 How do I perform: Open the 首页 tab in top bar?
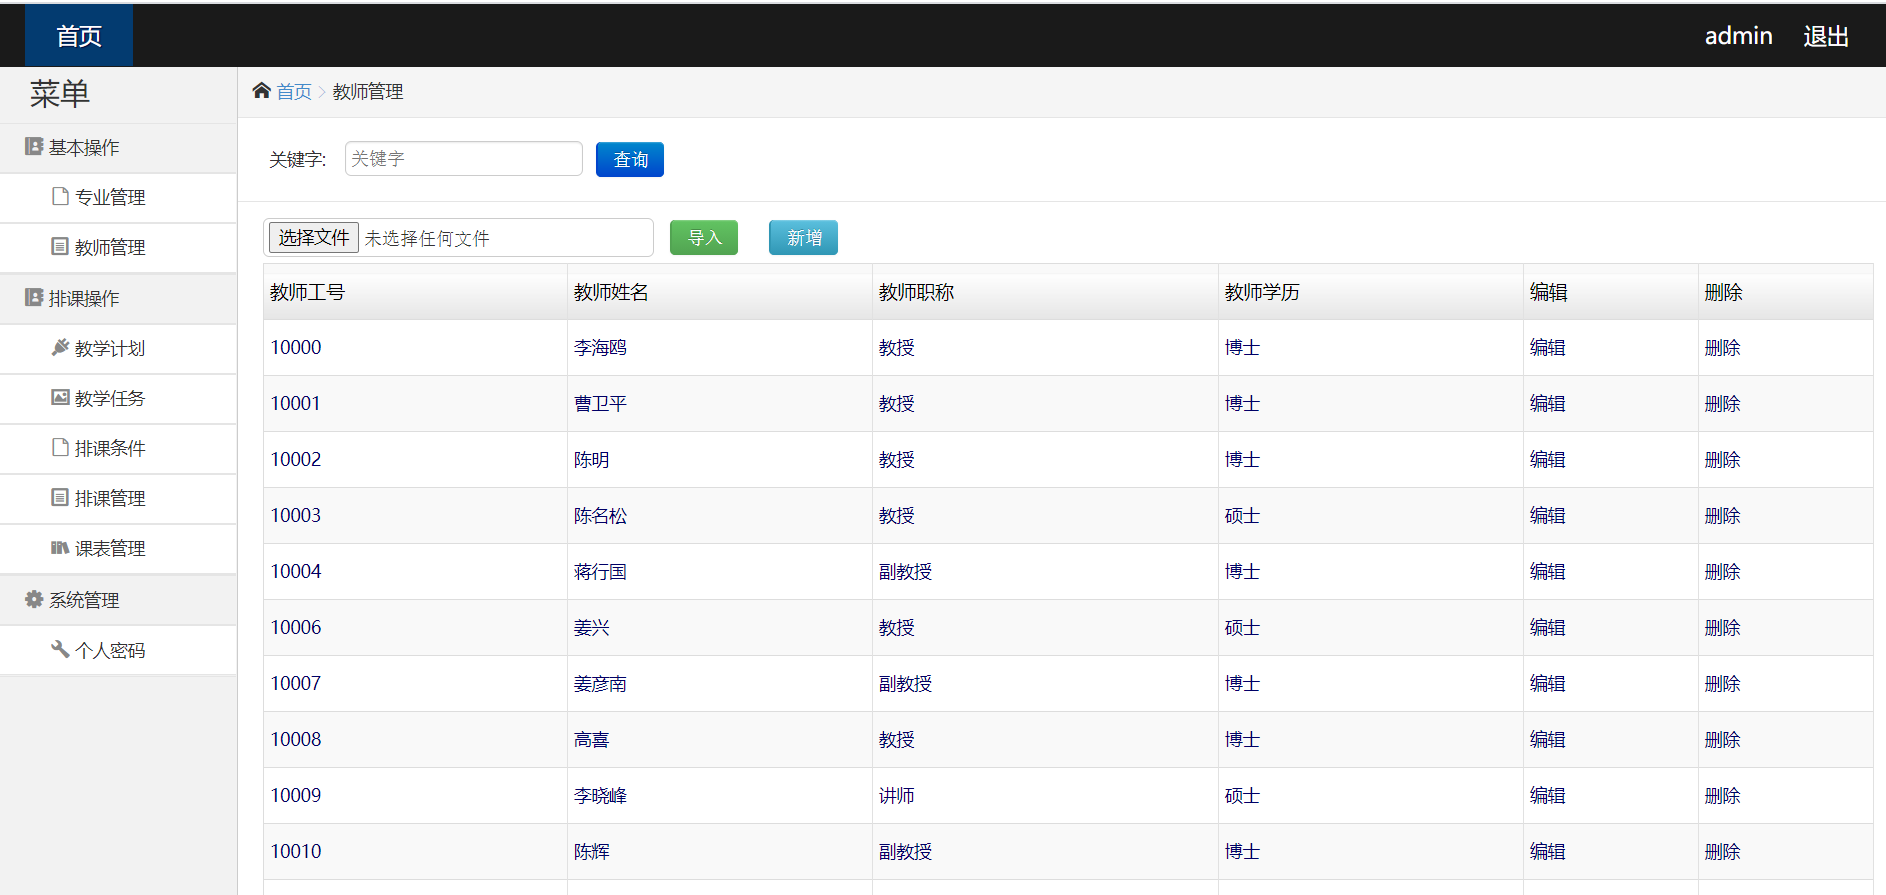tap(79, 36)
